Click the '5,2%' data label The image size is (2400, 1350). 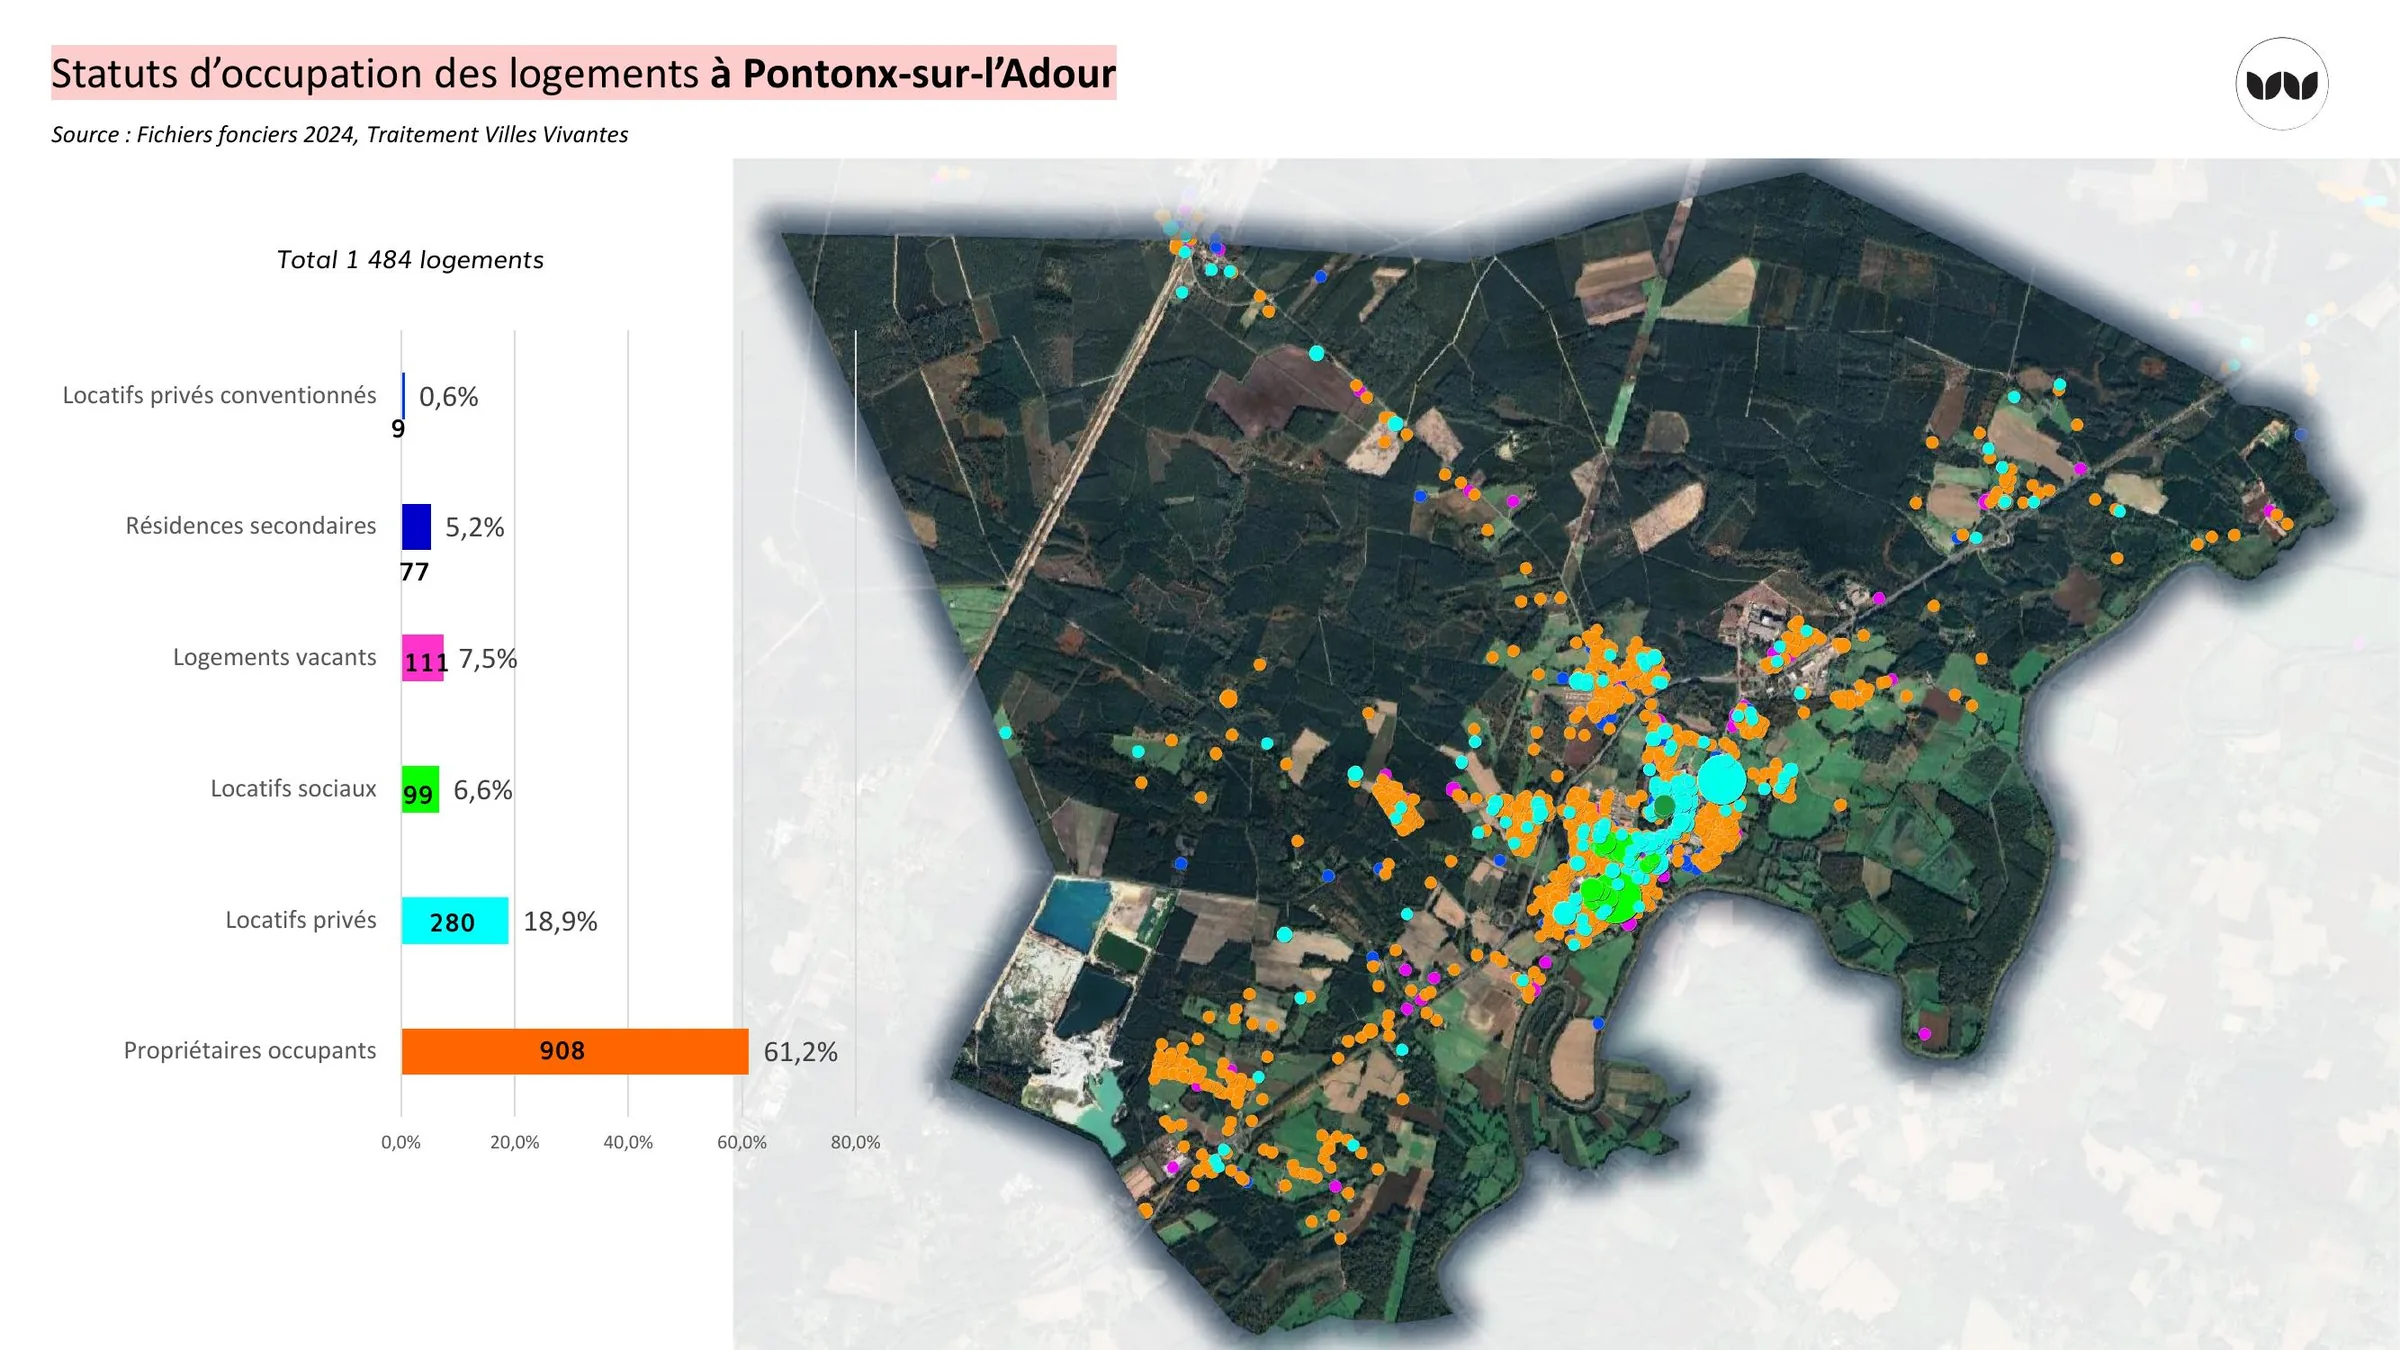475,527
